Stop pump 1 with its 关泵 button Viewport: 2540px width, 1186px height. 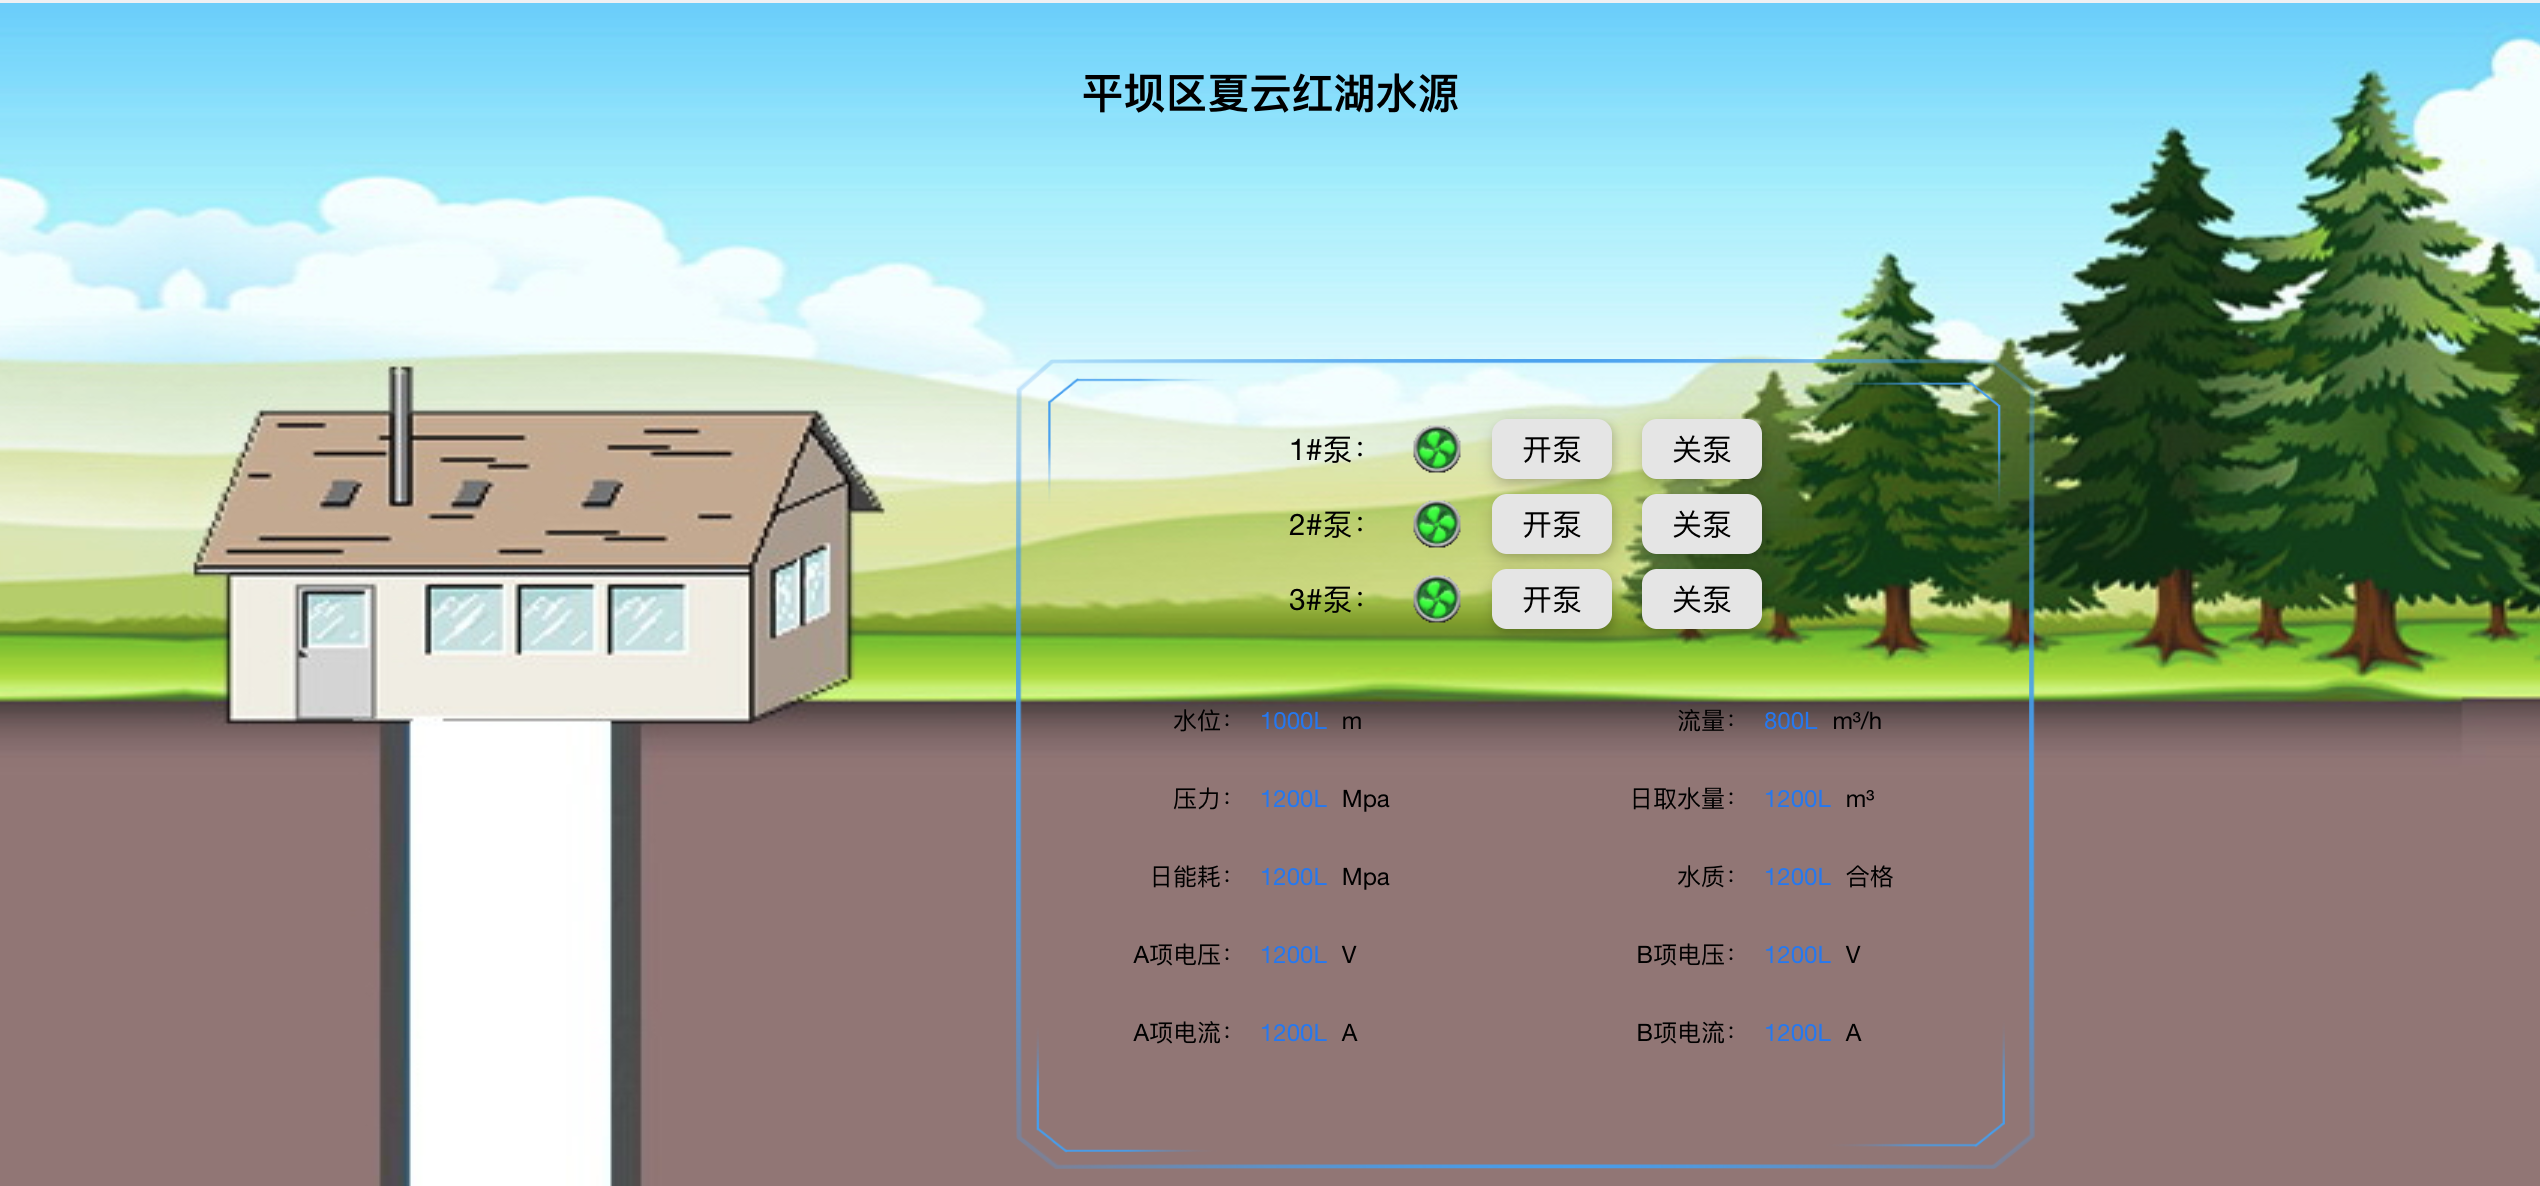point(1700,449)
